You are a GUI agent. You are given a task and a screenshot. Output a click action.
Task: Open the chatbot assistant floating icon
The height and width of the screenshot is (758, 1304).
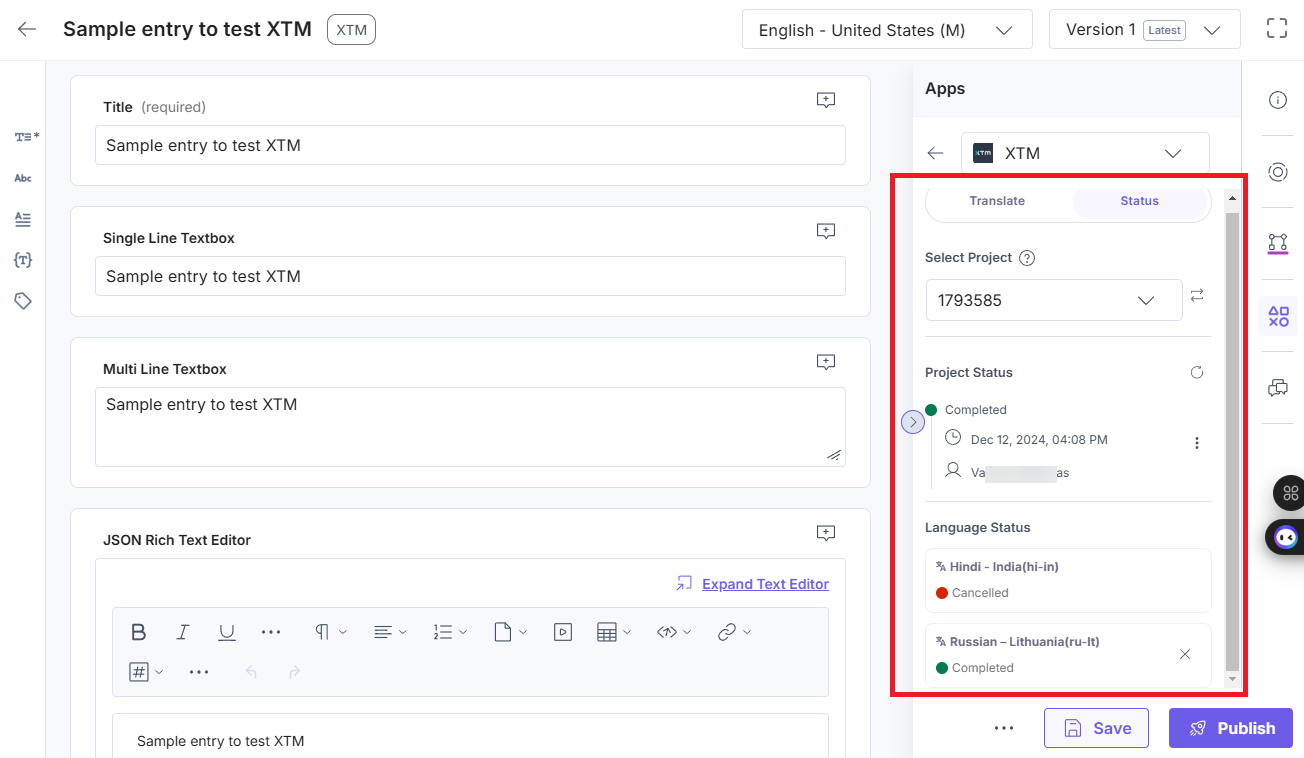1286,537
